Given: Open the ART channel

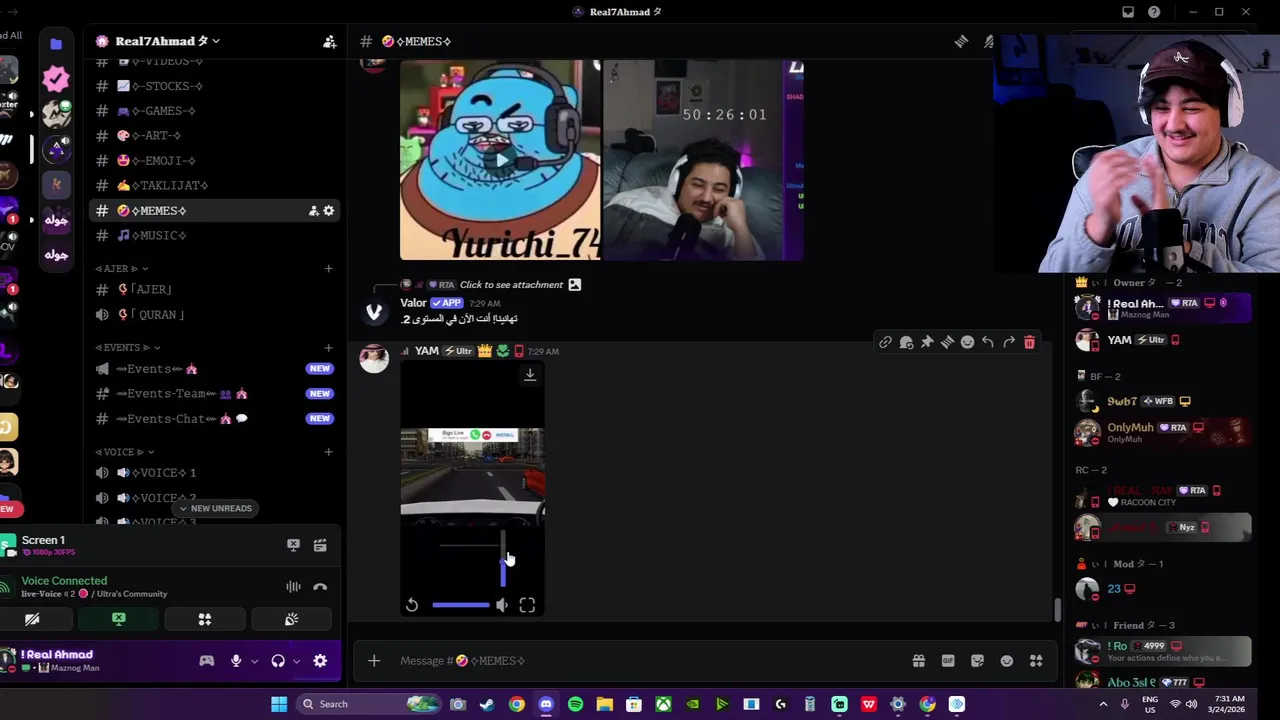Looking at the screenshot, I should tap(213, 136).
